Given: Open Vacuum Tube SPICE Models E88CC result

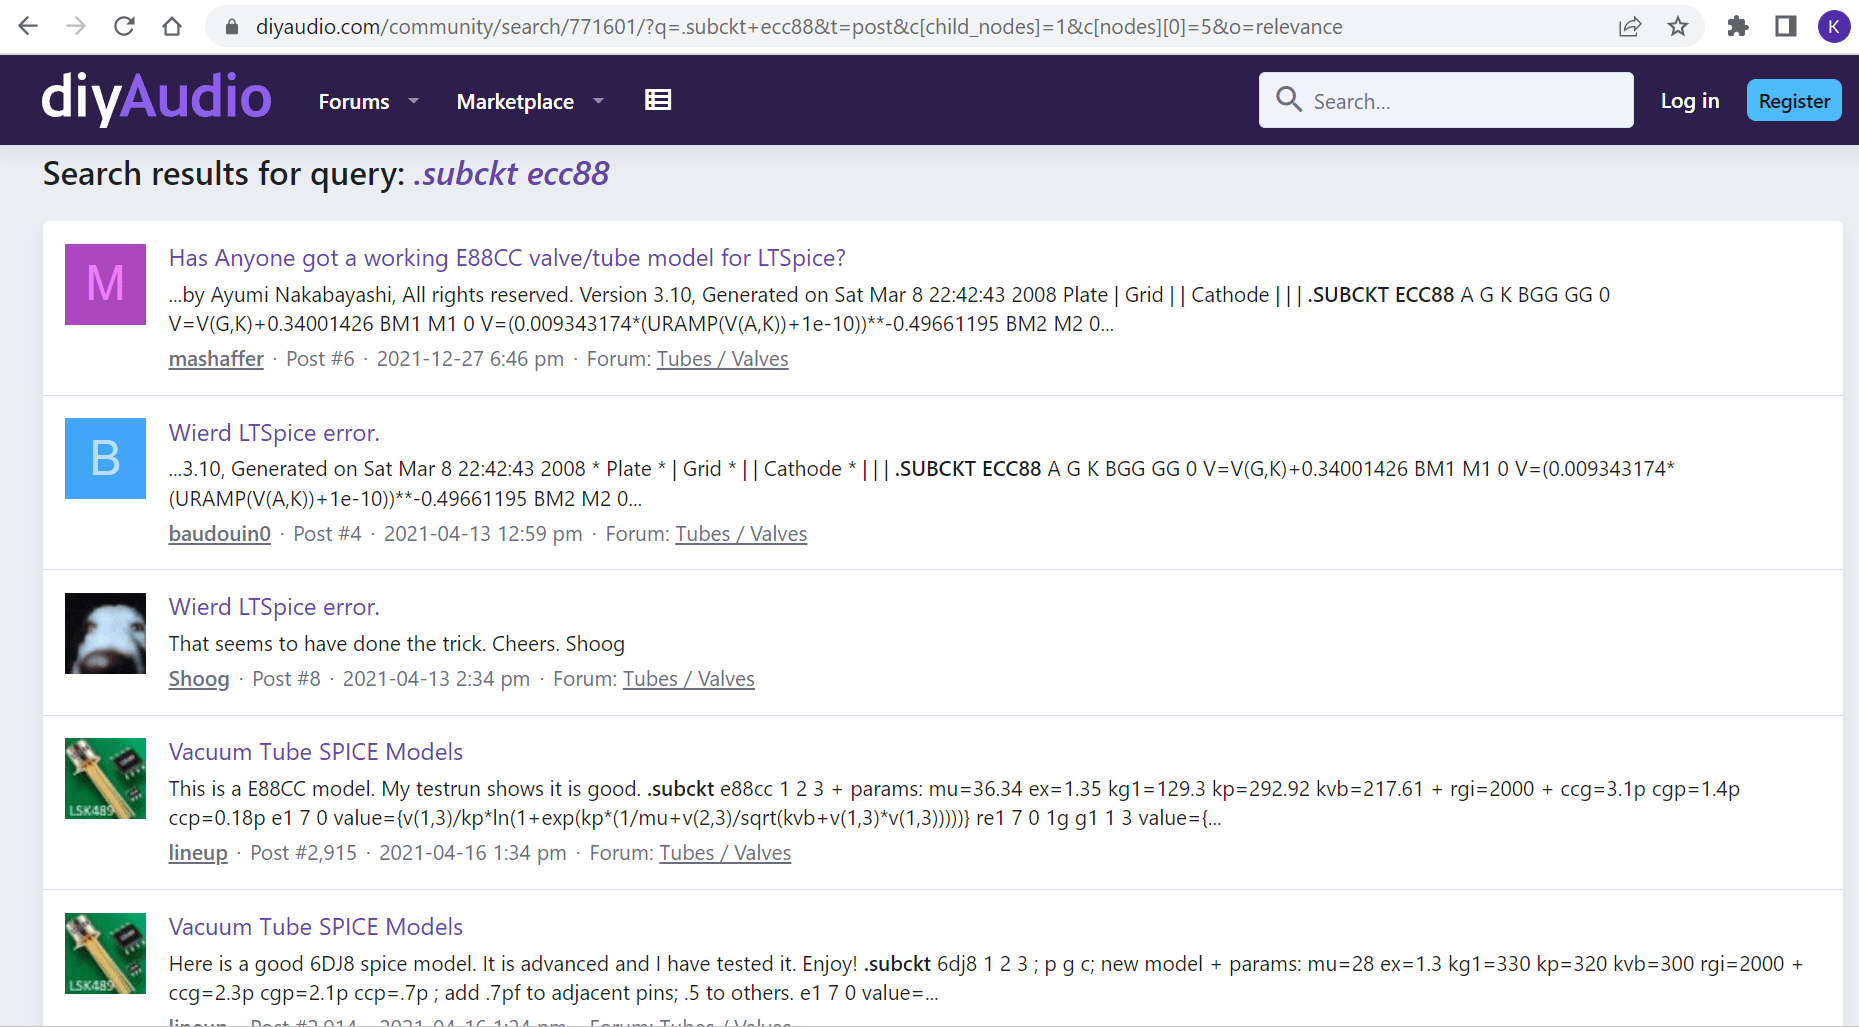Looking at the screenshot, I should tap(316, 752).
